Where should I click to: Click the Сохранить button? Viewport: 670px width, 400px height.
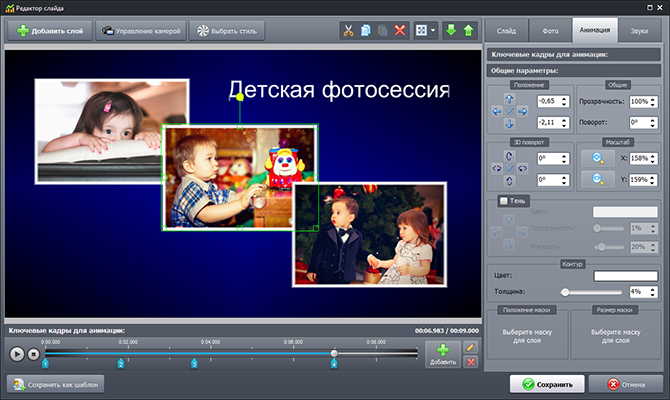point(545,383)
